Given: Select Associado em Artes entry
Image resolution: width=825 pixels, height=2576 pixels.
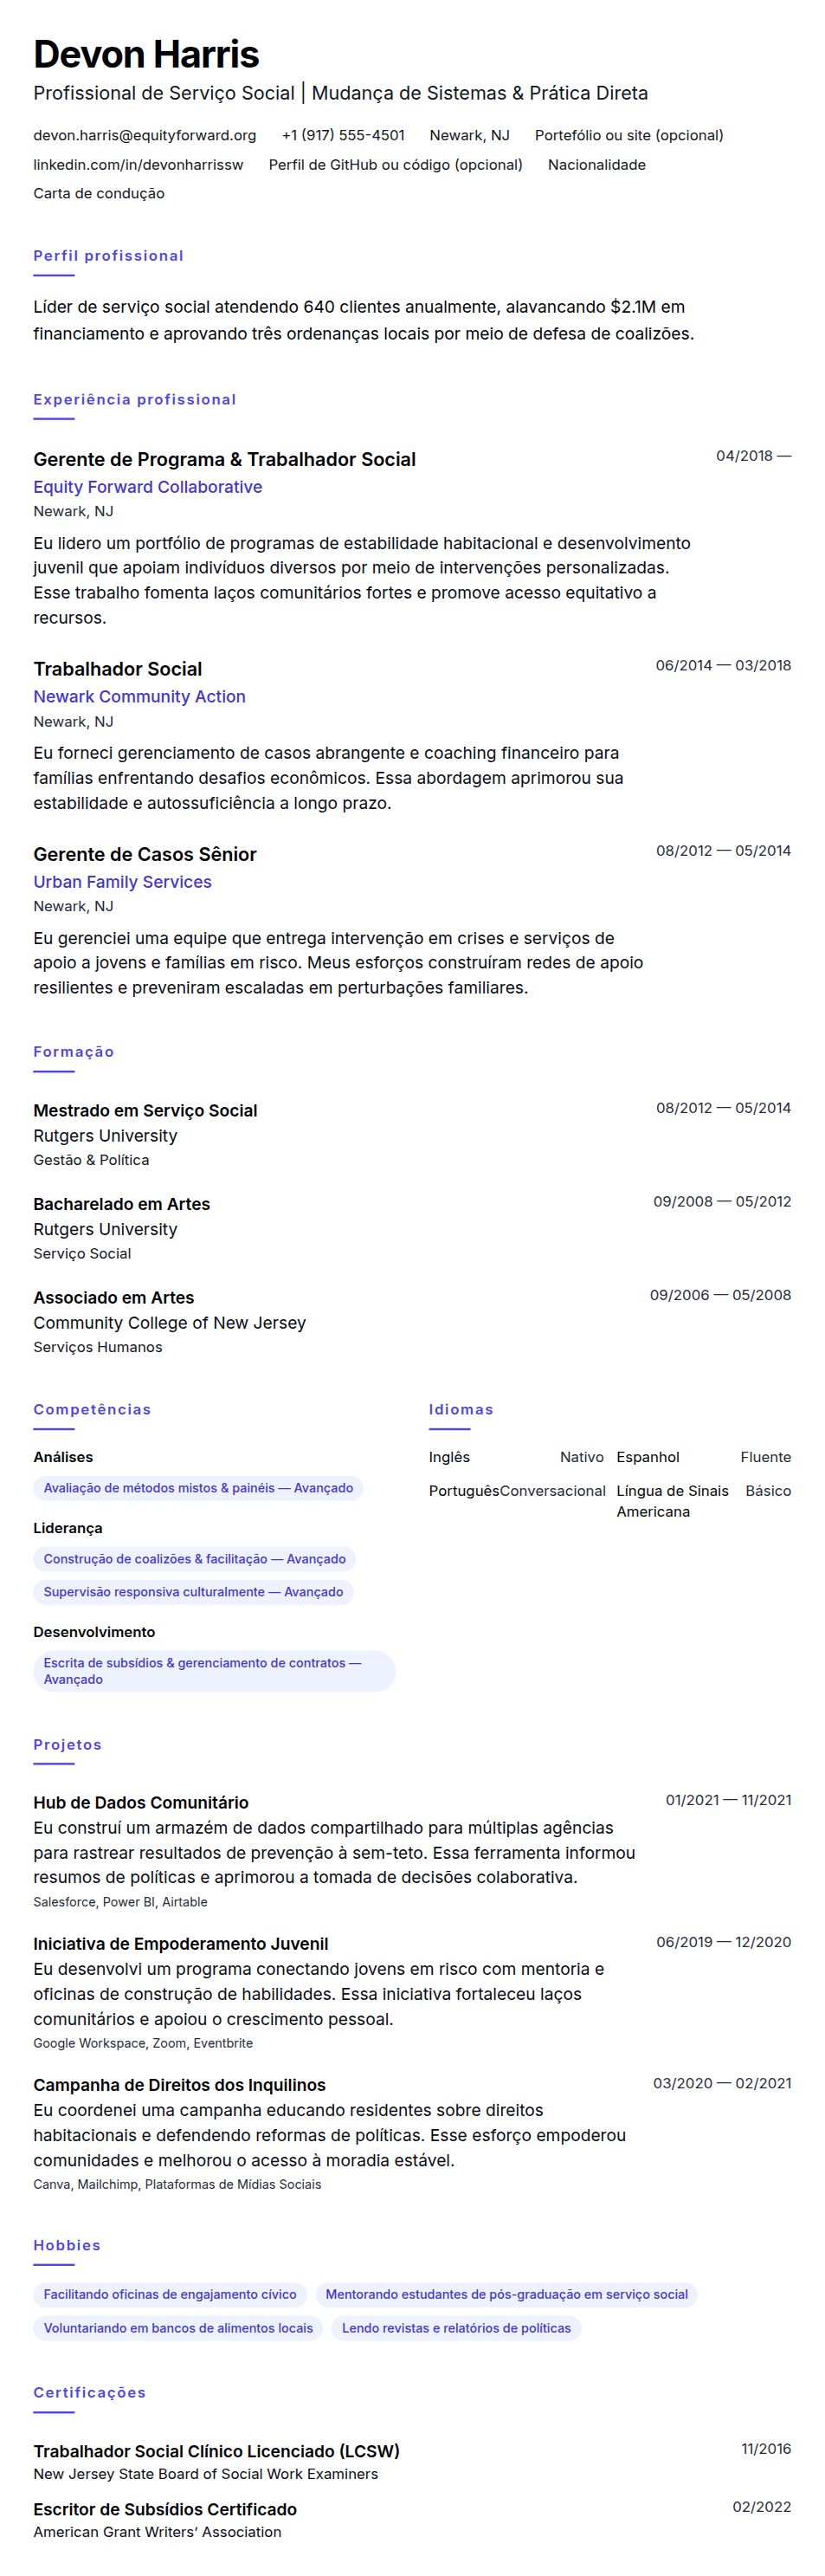Looking at the screenshot, I should point(114,1297).
